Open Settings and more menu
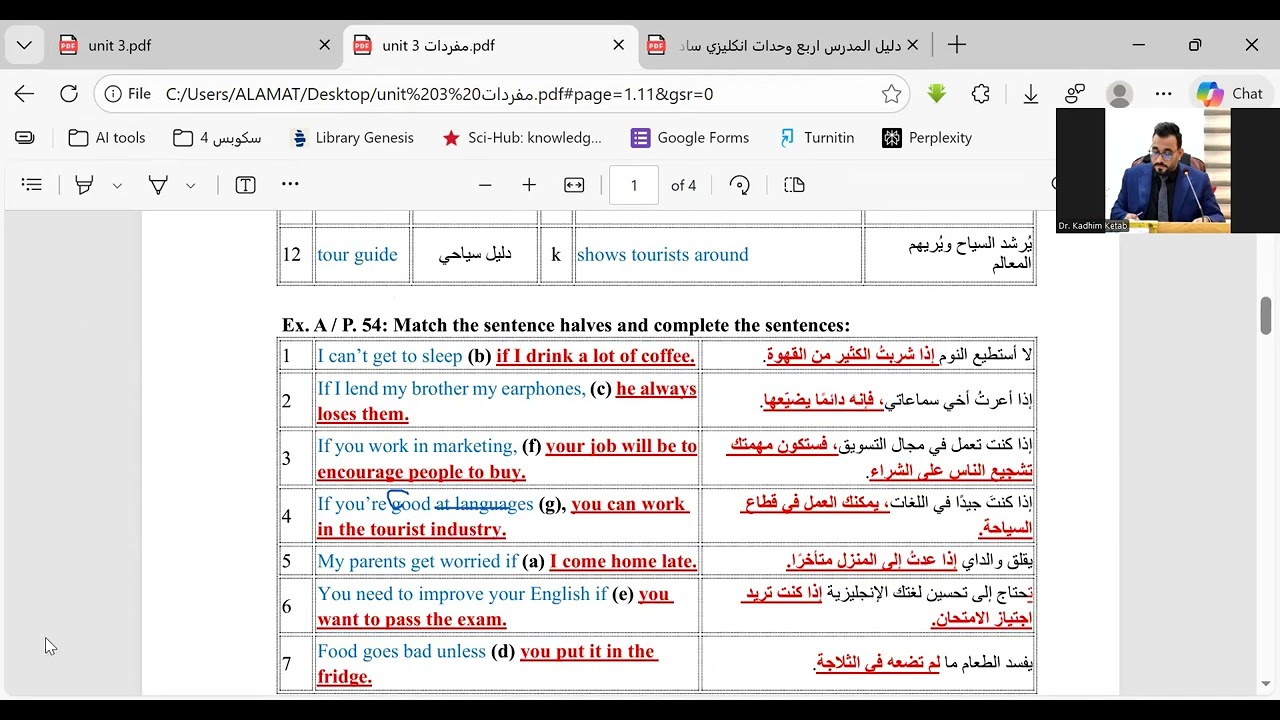Image resolution: width=1280 pixels, height=720 pixels. coord(1163,94)
